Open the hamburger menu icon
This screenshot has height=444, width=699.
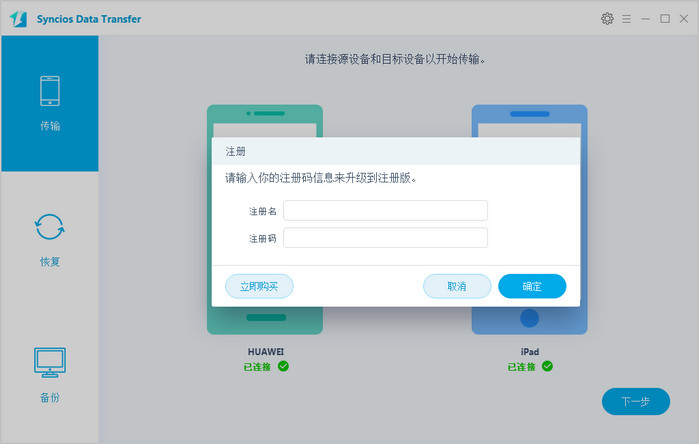[626, 19]
